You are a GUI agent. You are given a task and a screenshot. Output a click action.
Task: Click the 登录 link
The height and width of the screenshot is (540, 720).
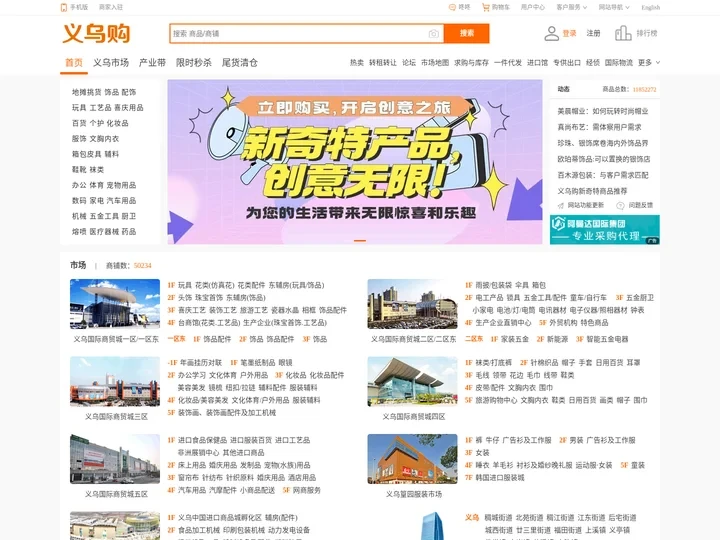click(x=569, y=33)
